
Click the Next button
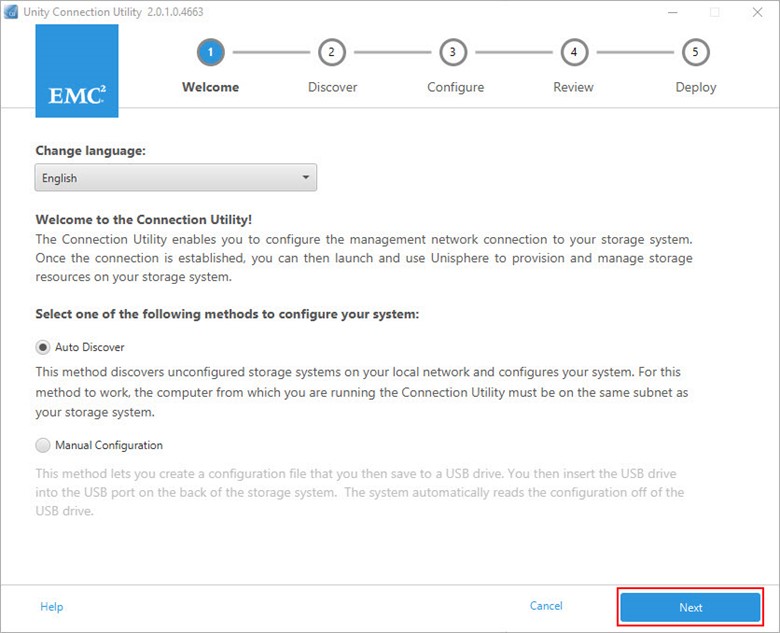coord(690,607)
